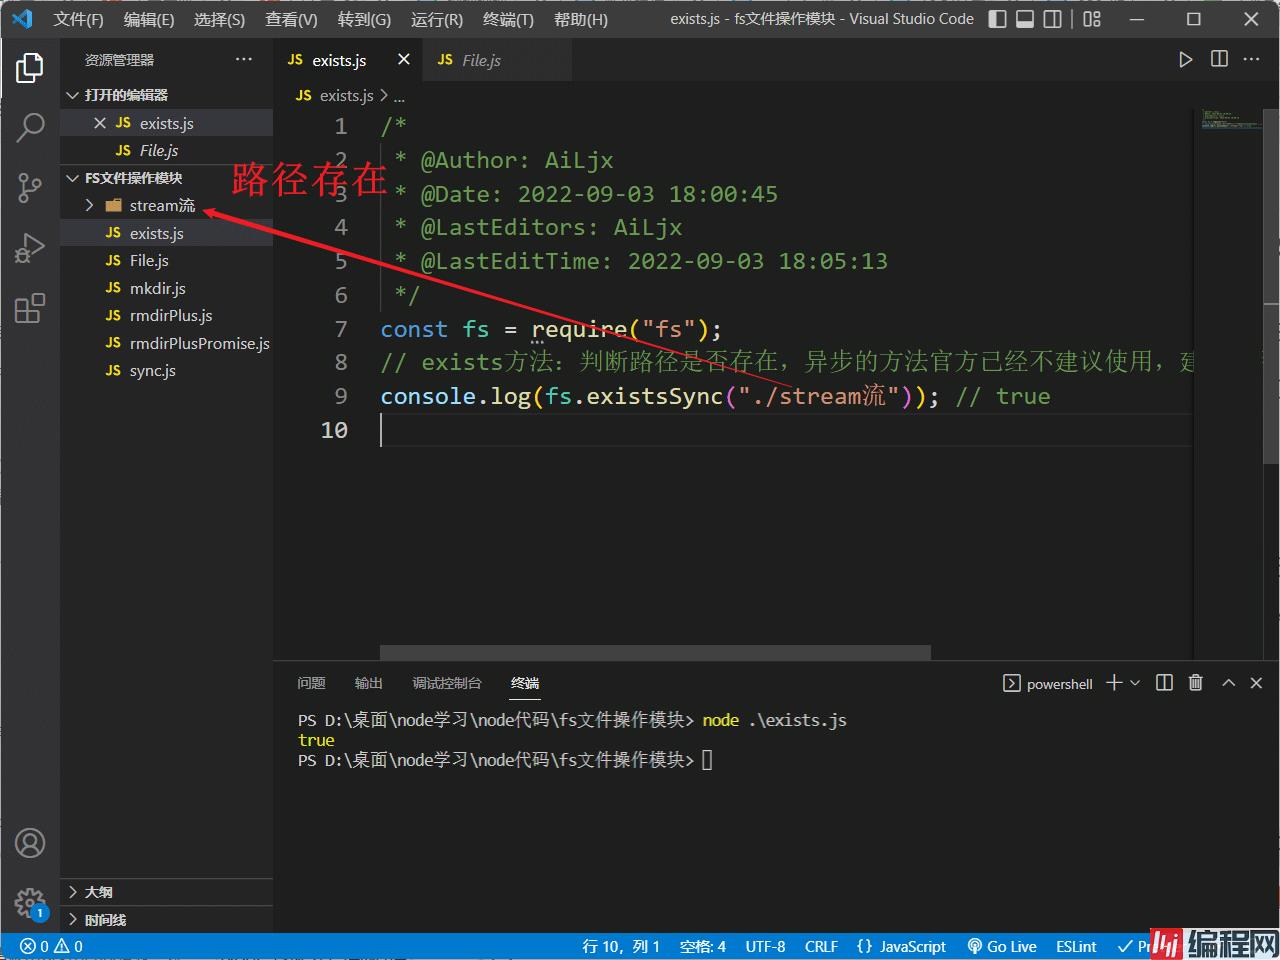Toggle bottom panel layout icon
Screen dimensions: 1280x960
coord(1025,19)
